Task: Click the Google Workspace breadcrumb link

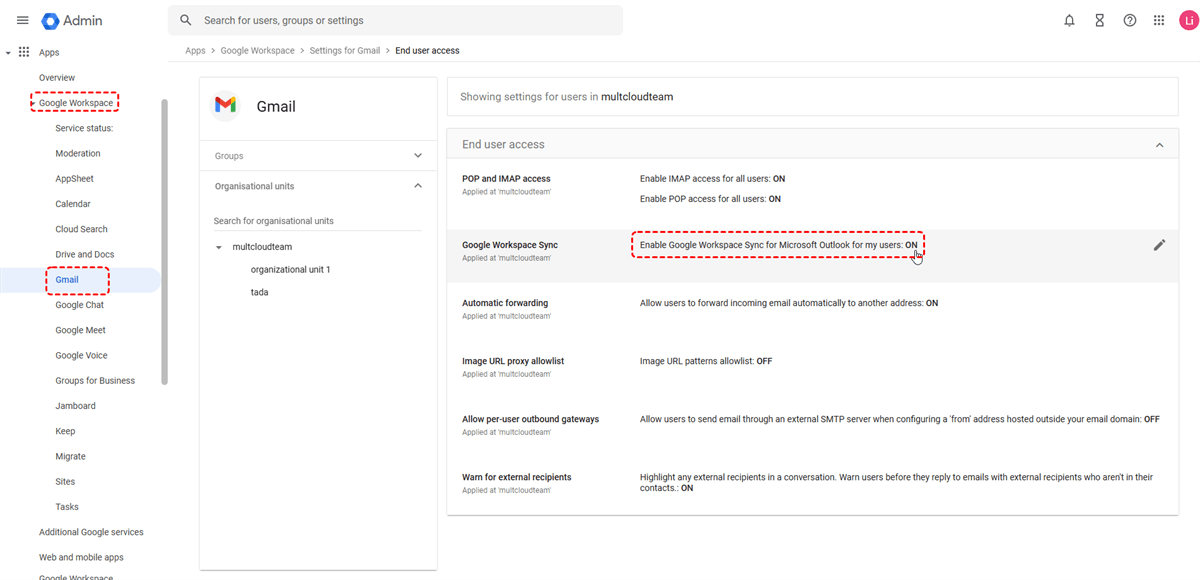Action: [257, 51]
